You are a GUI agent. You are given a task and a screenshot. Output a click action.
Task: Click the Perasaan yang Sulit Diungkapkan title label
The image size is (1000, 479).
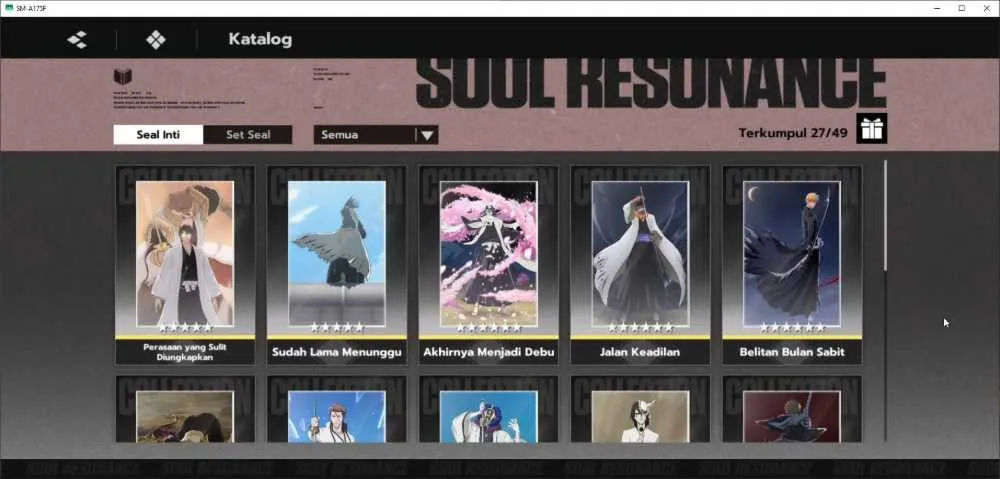tap(185, 352)
